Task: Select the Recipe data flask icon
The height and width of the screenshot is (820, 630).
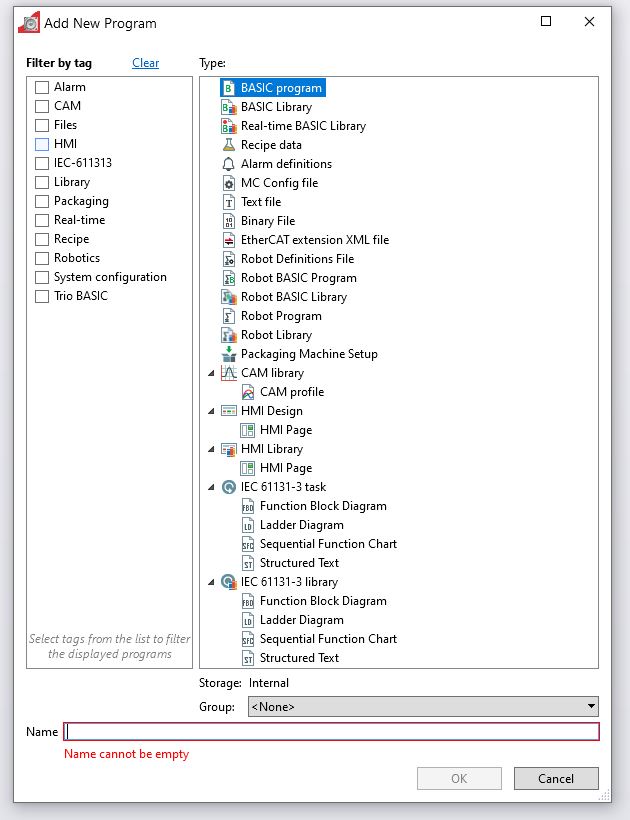Action: click(x=228, y=145)
